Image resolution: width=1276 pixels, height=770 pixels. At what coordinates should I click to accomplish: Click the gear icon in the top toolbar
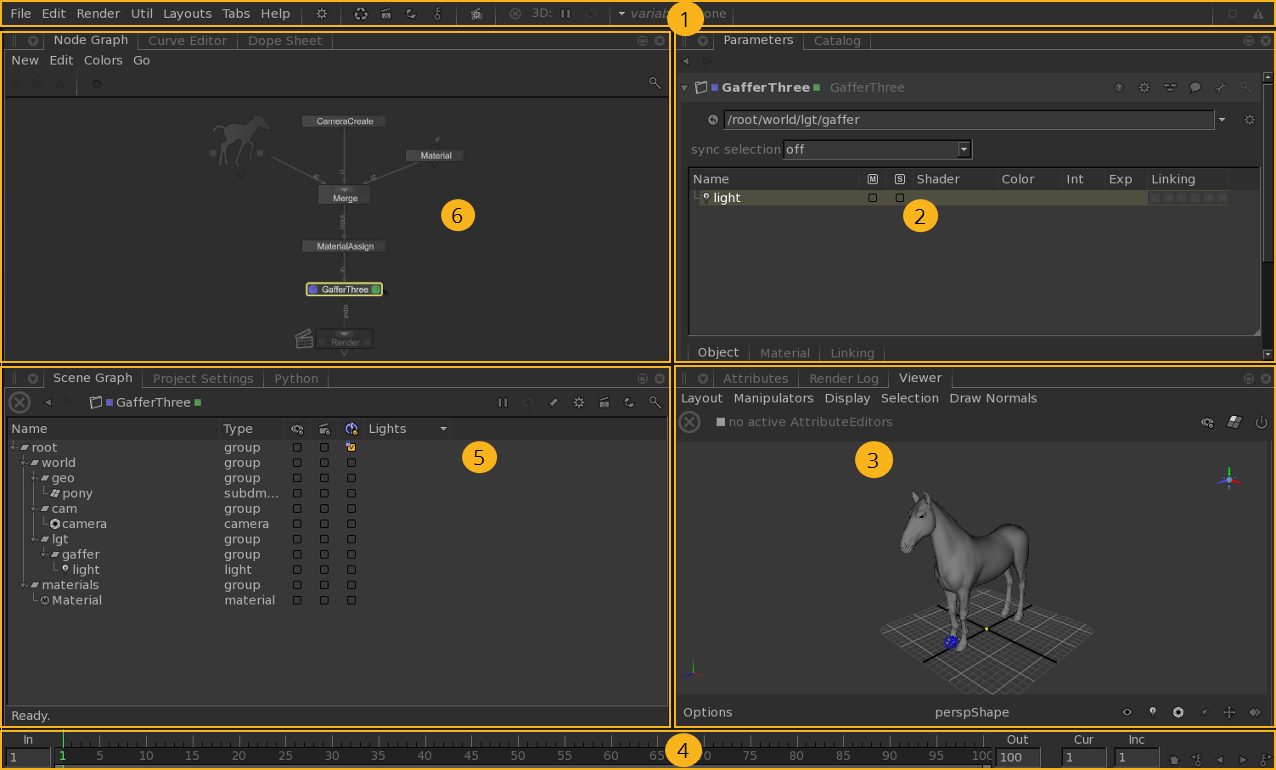pos(321,14)
